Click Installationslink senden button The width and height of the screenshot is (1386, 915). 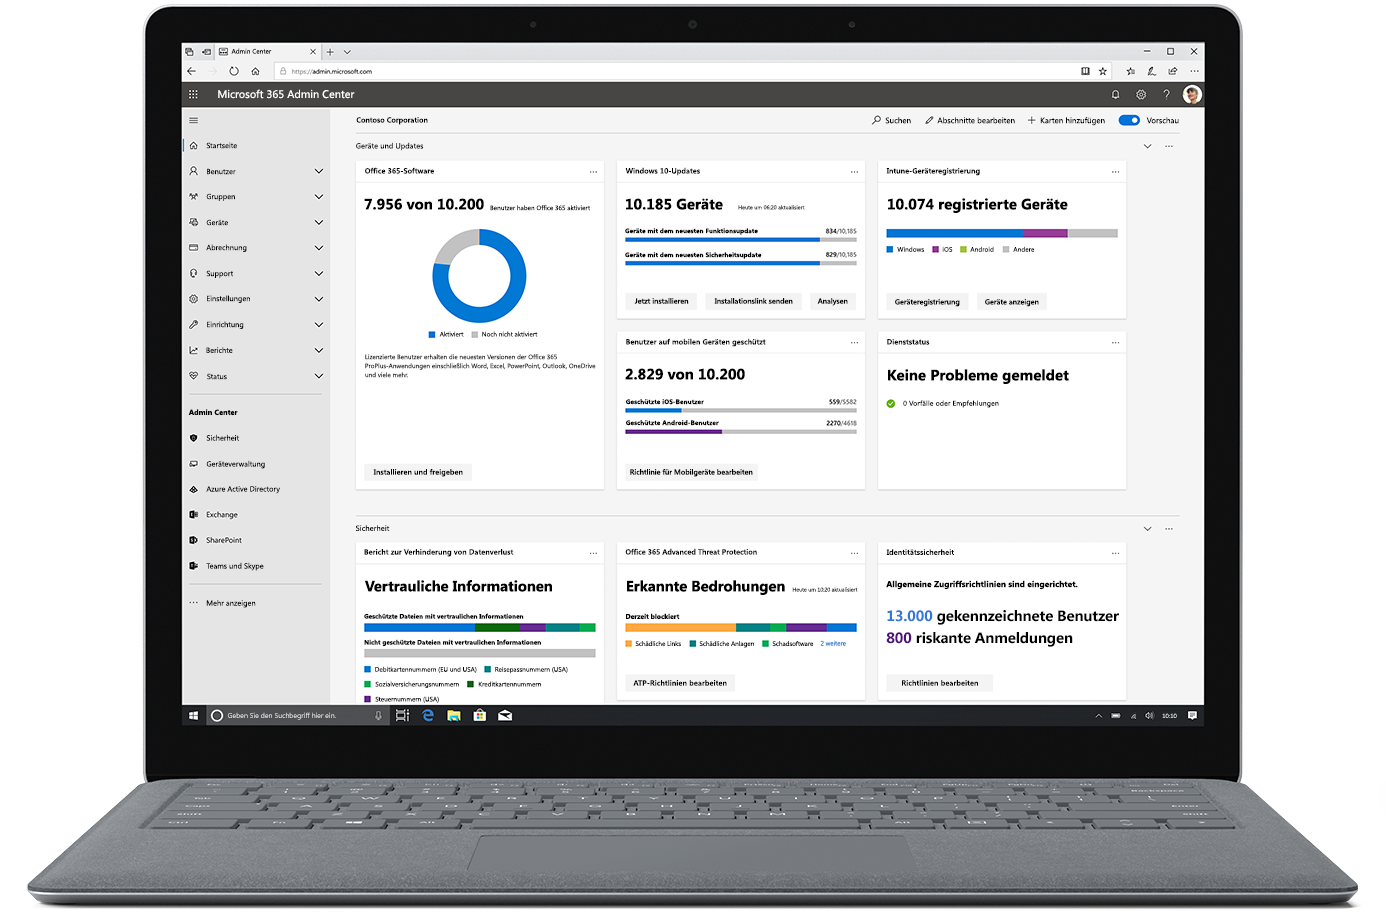click(753, 301)
